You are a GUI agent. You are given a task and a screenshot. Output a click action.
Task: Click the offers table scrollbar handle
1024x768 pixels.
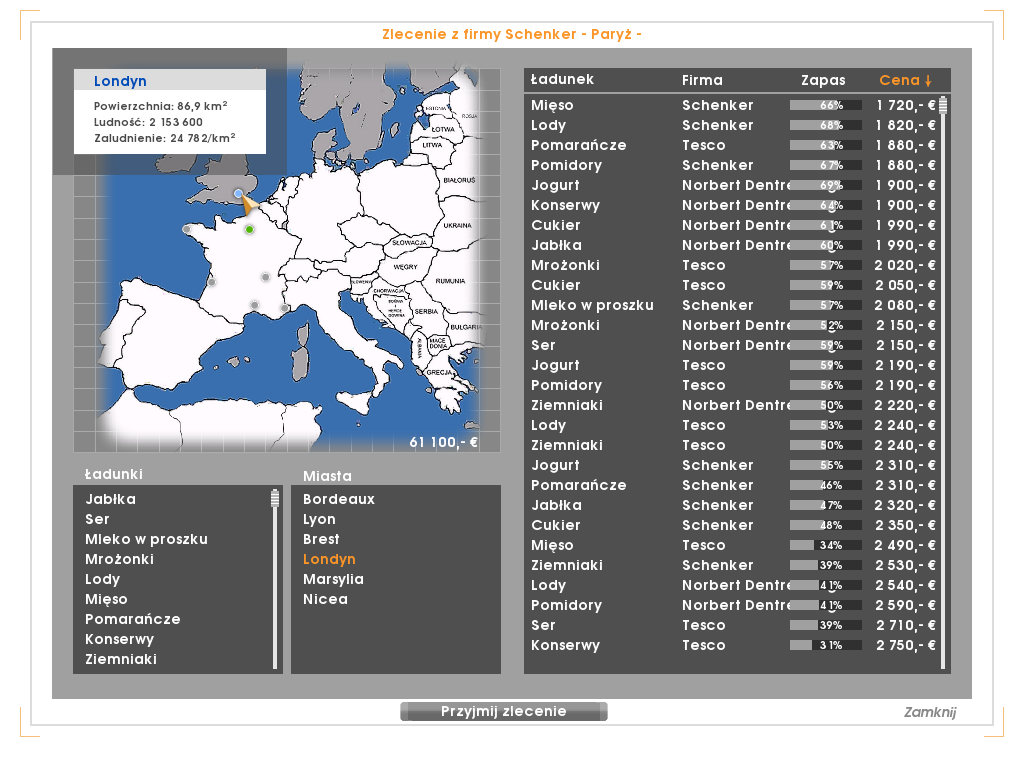942,104
